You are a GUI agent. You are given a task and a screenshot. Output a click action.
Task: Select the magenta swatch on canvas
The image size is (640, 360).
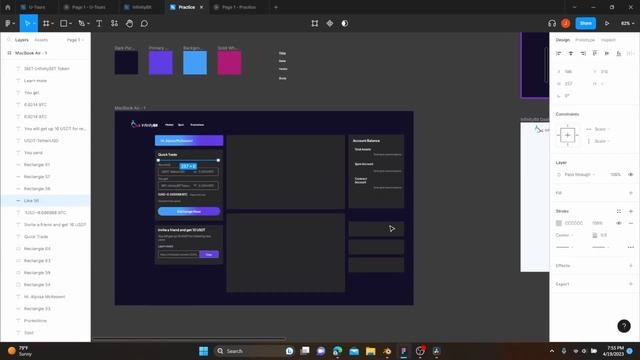(x=229, y=63)
